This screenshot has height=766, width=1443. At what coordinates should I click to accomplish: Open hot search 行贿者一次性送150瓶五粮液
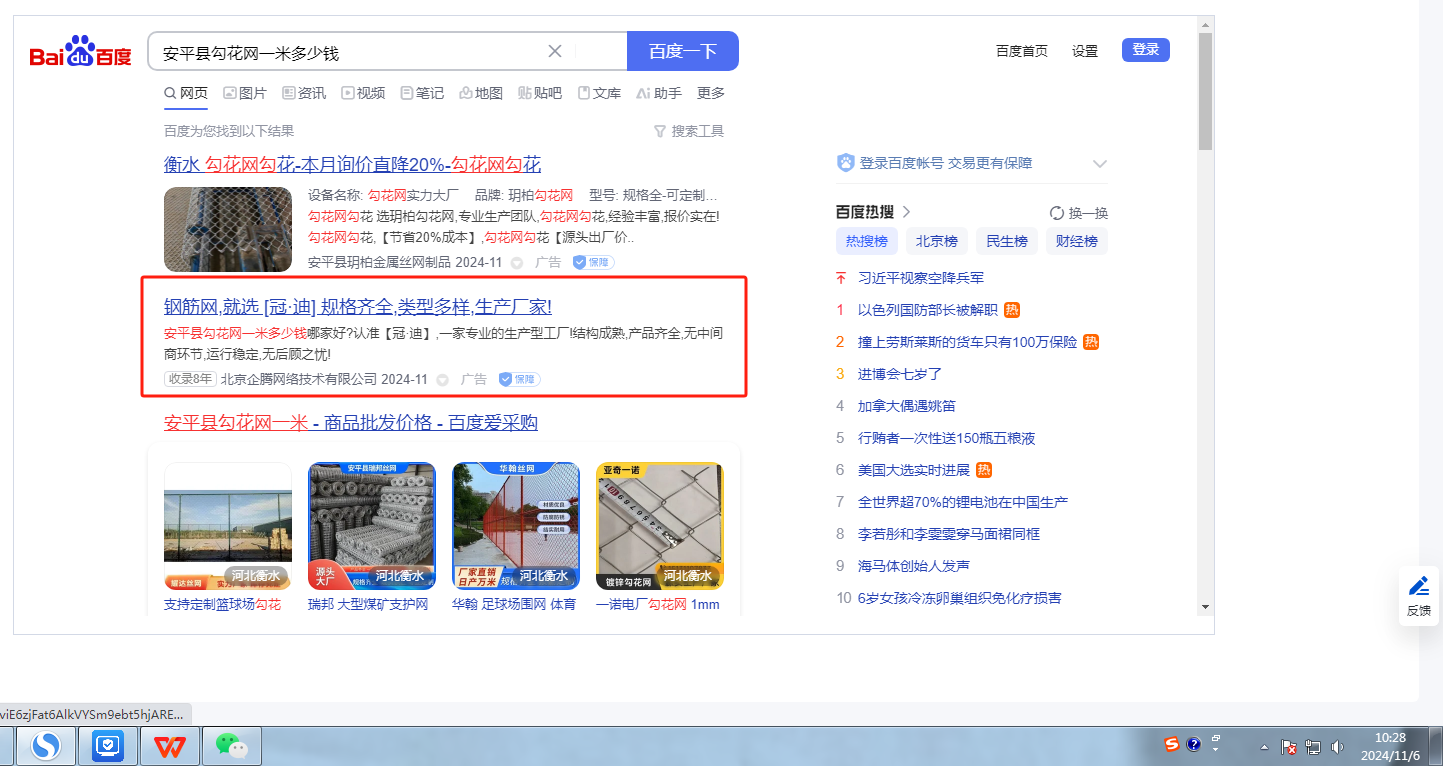tap(947, 437)
